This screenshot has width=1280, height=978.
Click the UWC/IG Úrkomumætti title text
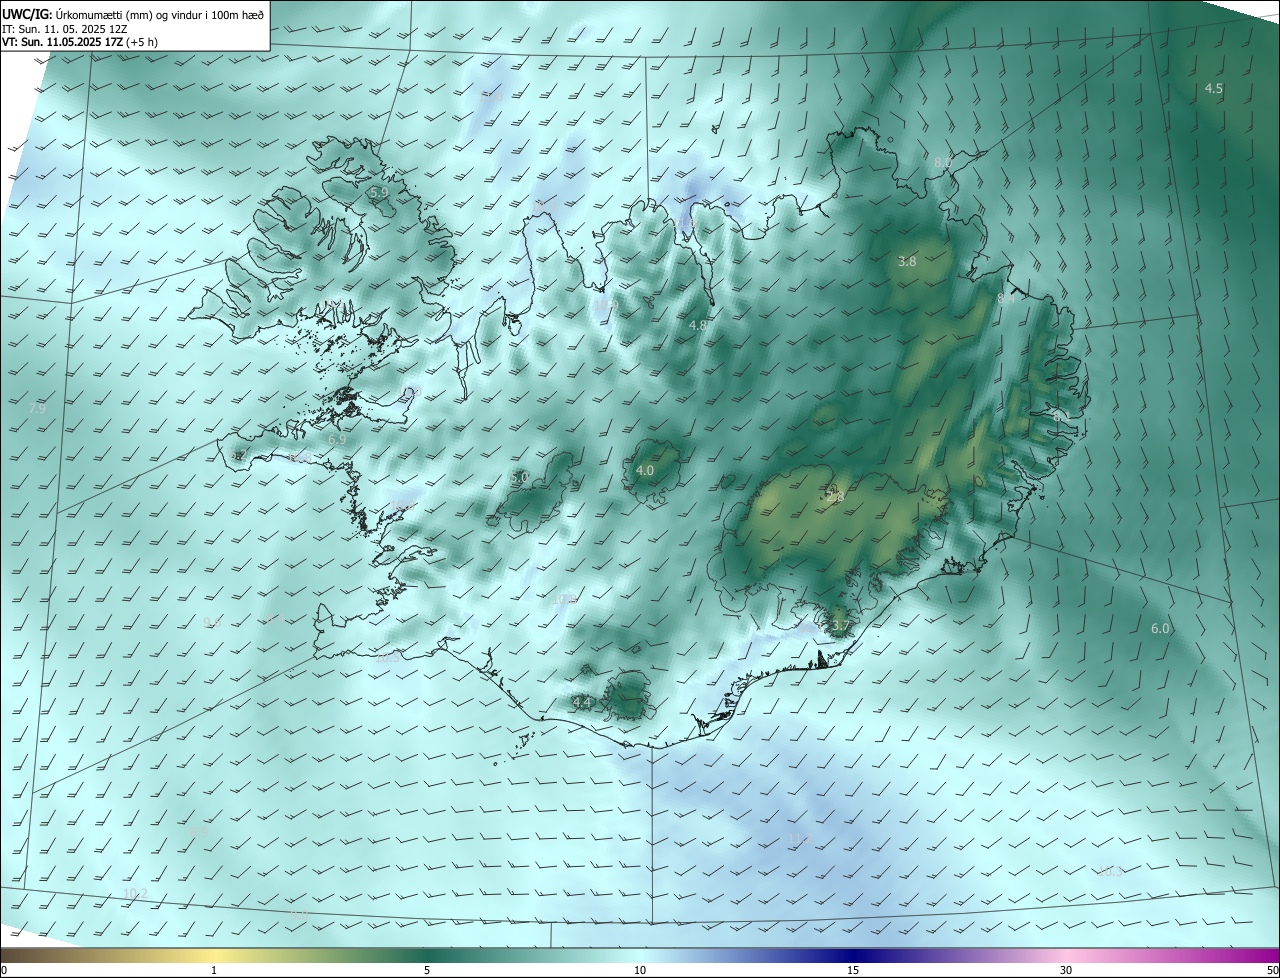134,15
